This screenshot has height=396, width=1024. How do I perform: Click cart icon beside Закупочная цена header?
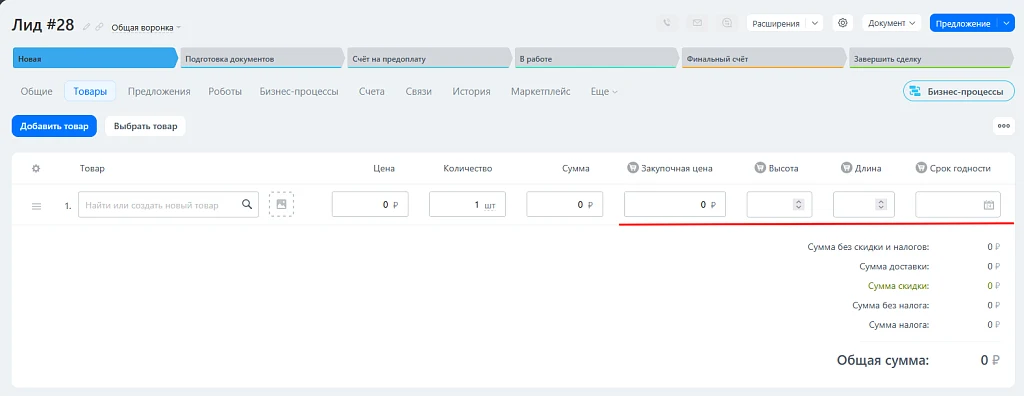click(x=632, y=168)
